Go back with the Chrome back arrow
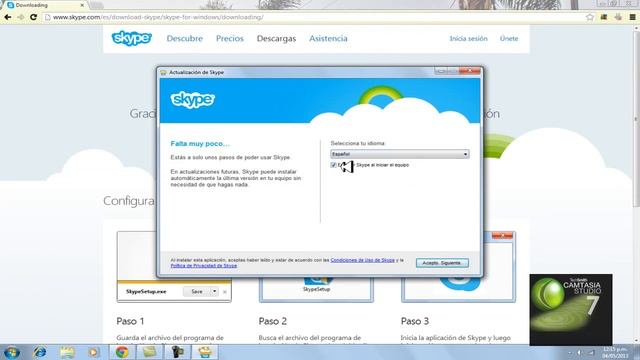Image resolution: width=640 pixels, height=360 pixels. click(x=7, y=17)
